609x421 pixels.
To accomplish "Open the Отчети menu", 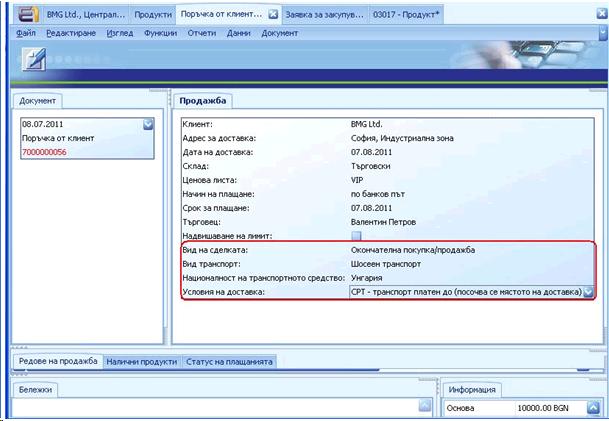I will (202, 33).
